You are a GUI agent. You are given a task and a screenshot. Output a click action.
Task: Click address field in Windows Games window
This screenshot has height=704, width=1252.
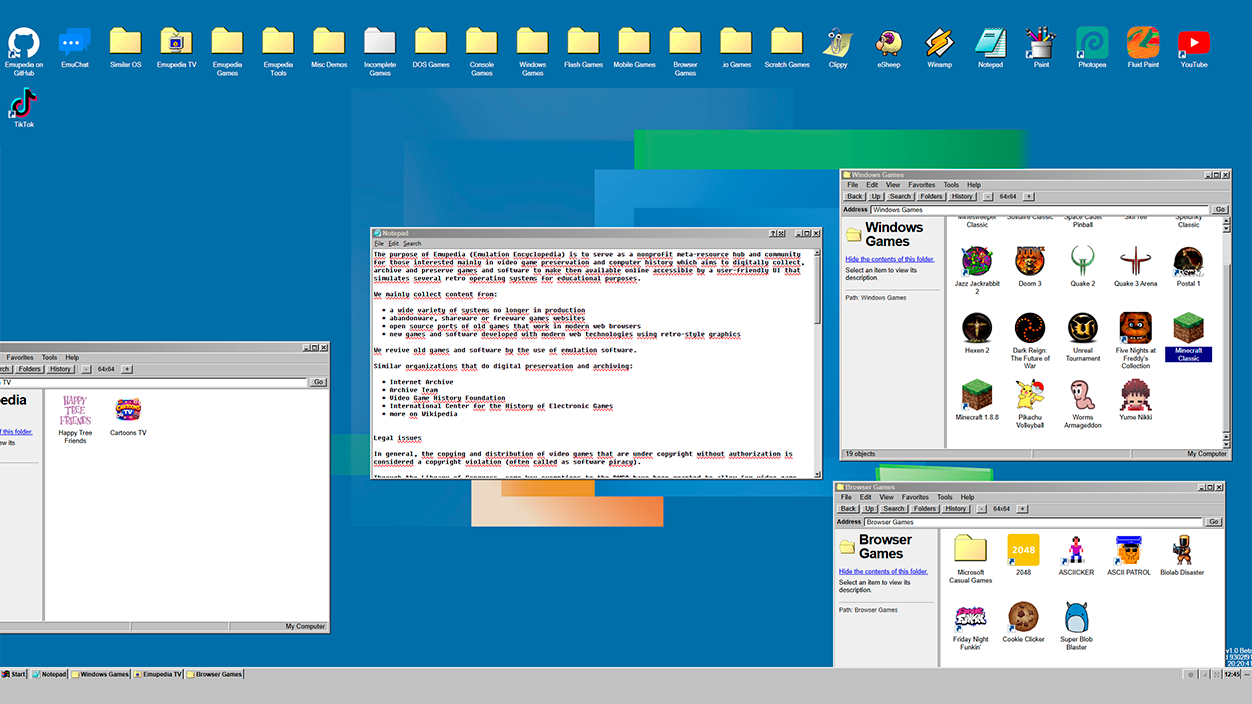click(x=1040, y=210)
